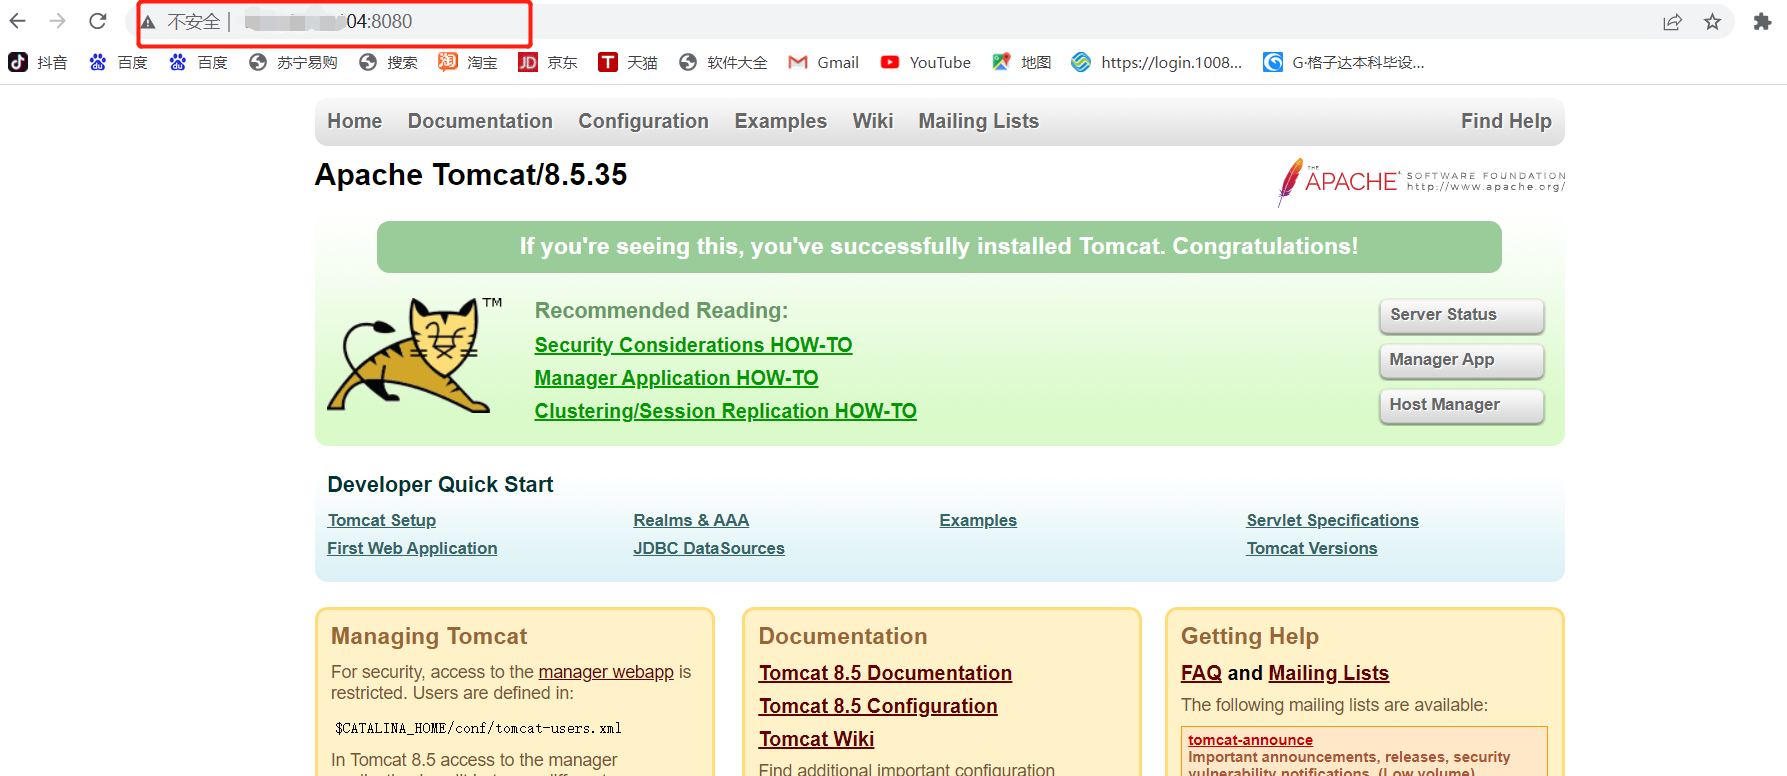Open the Tomcat Versions link
This screenshot has width=1787, height=776.
click(x=1312, y=548)
